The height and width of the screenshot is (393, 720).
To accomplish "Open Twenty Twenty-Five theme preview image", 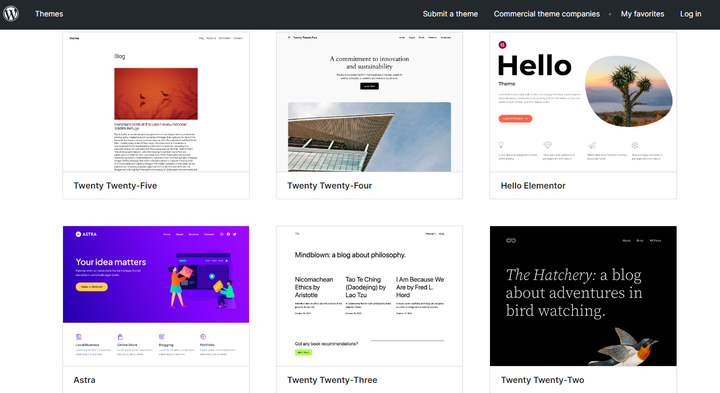I will [156, 102].
